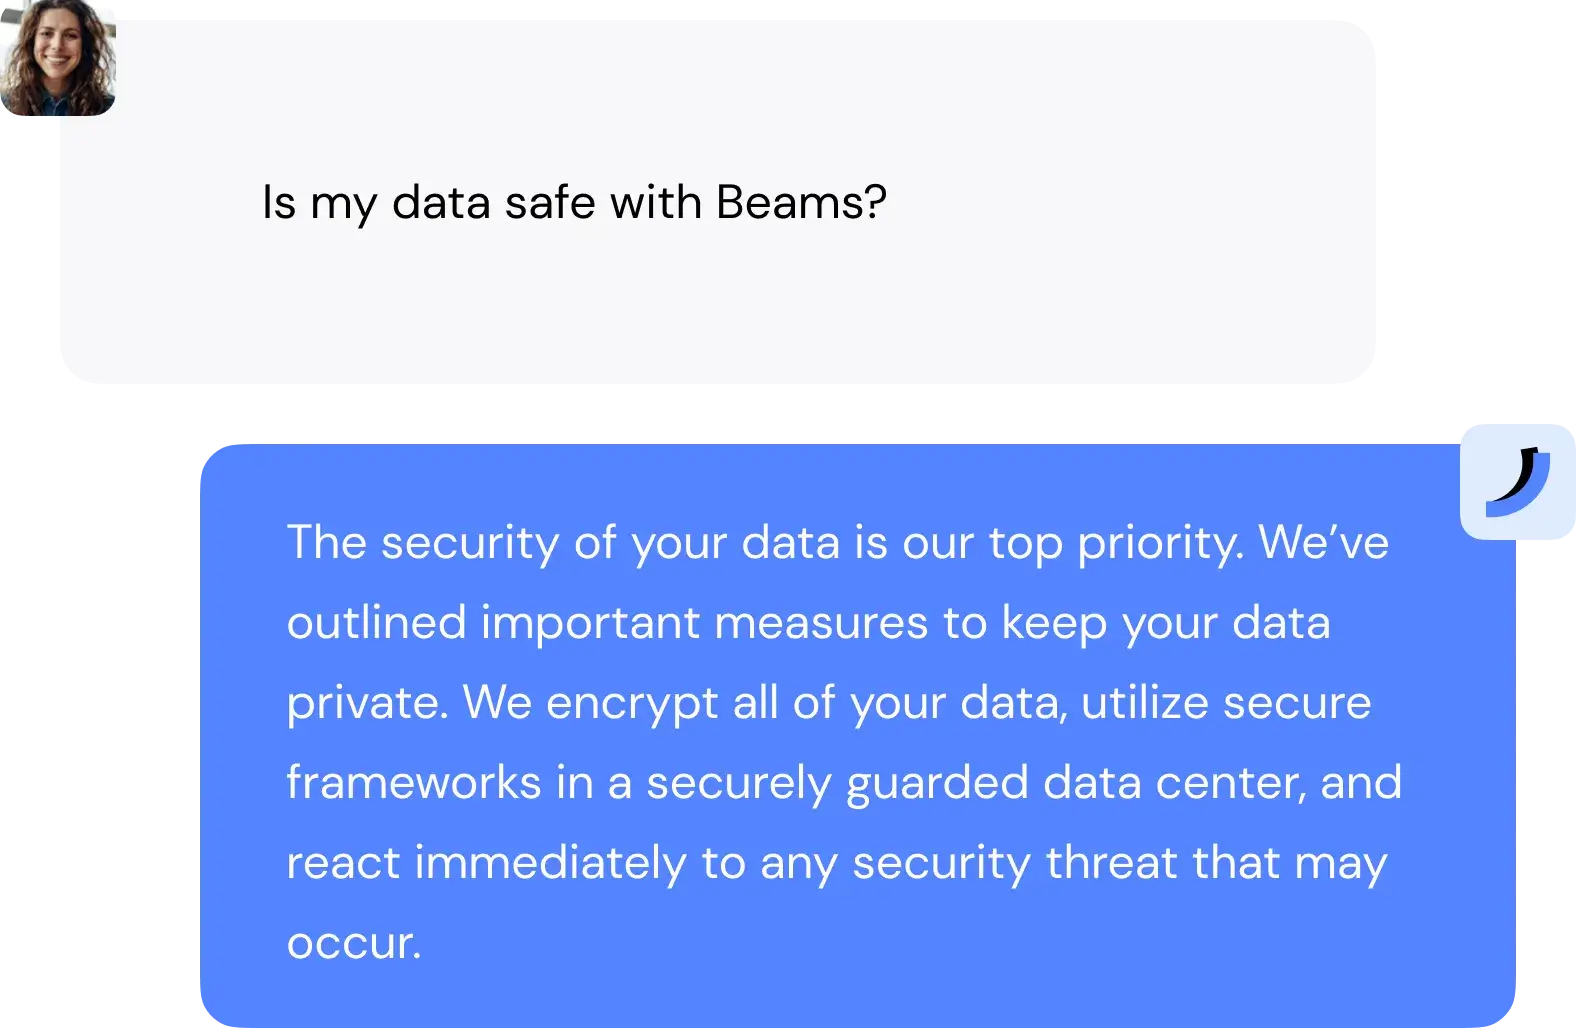The width and height of the screenshot is (1576, 1028).
Task: Select the phrase "top priority" in the reply
Action: tap(1114, 544)
